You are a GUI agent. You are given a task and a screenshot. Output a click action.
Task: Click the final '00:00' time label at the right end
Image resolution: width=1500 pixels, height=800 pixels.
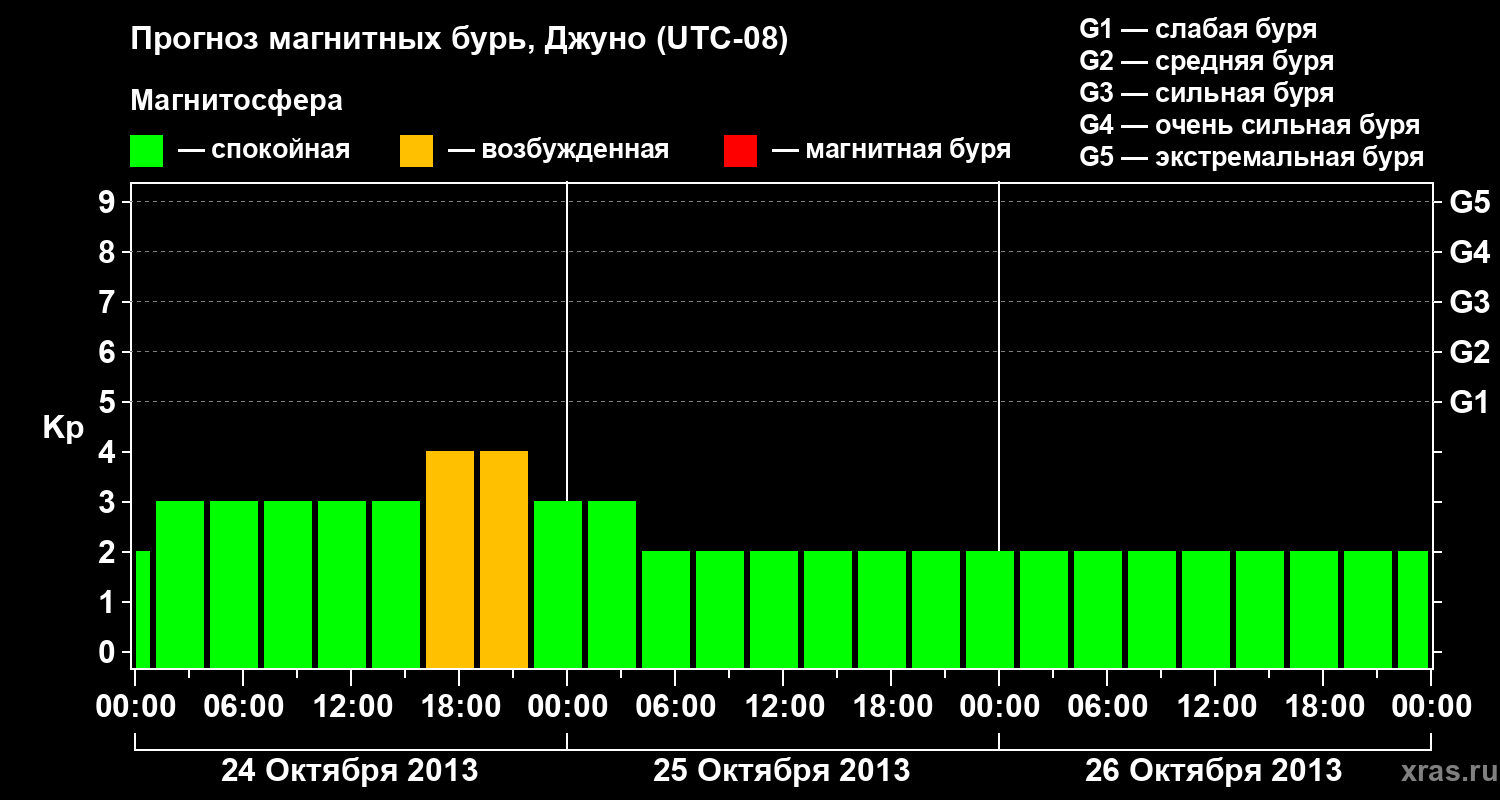[1430, 707]
